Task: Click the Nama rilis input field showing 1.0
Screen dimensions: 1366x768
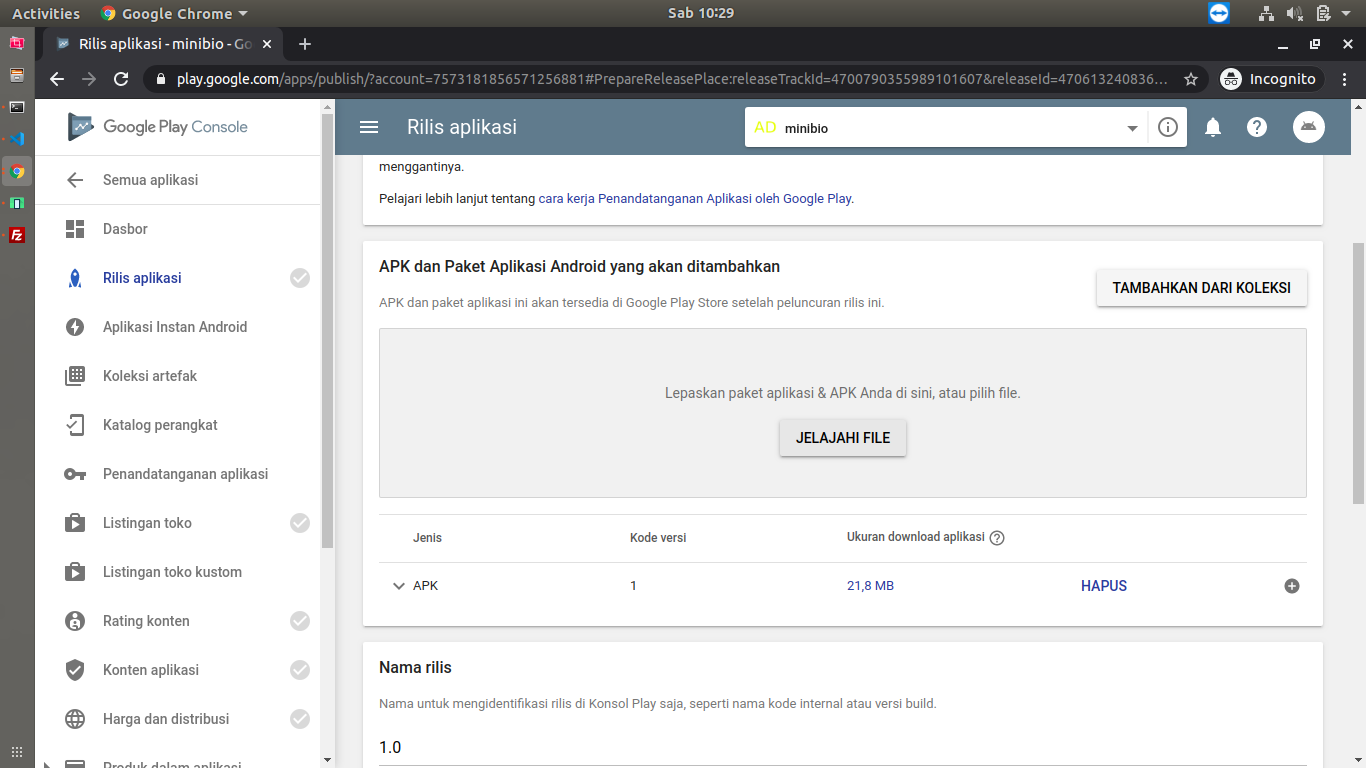Action: point(842,747)
